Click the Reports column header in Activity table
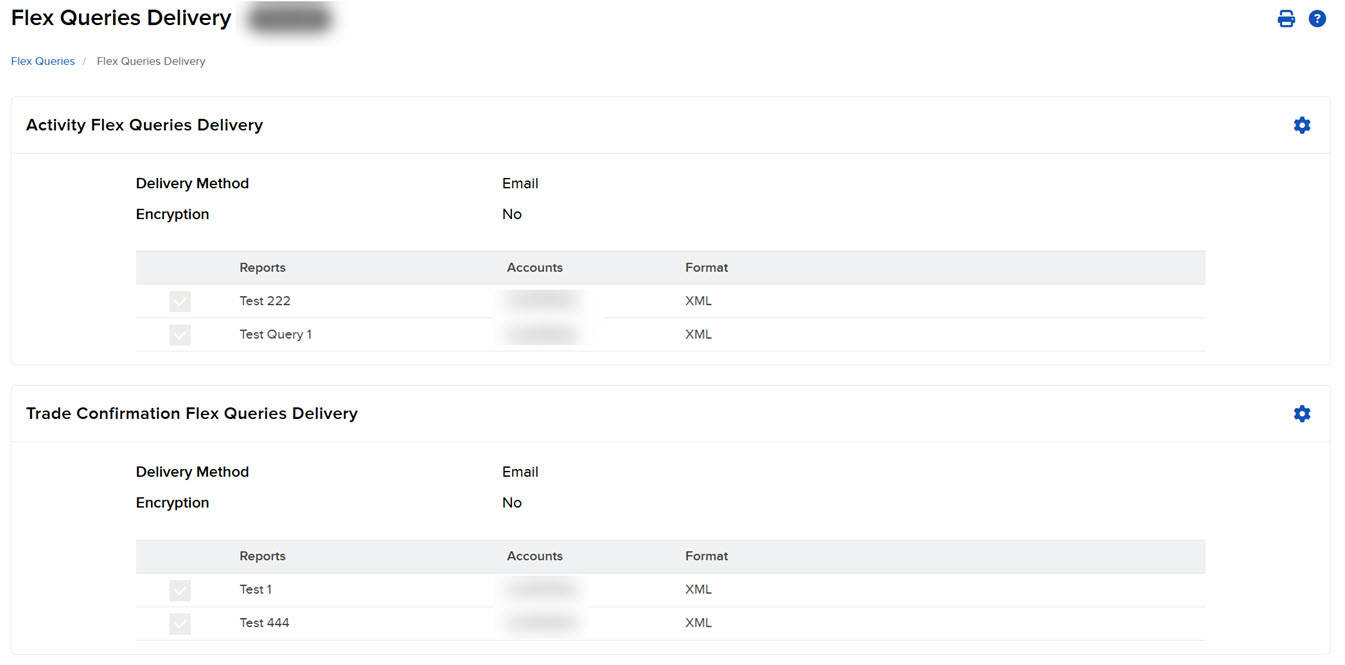1345x665 pixels. coord(262,267)
